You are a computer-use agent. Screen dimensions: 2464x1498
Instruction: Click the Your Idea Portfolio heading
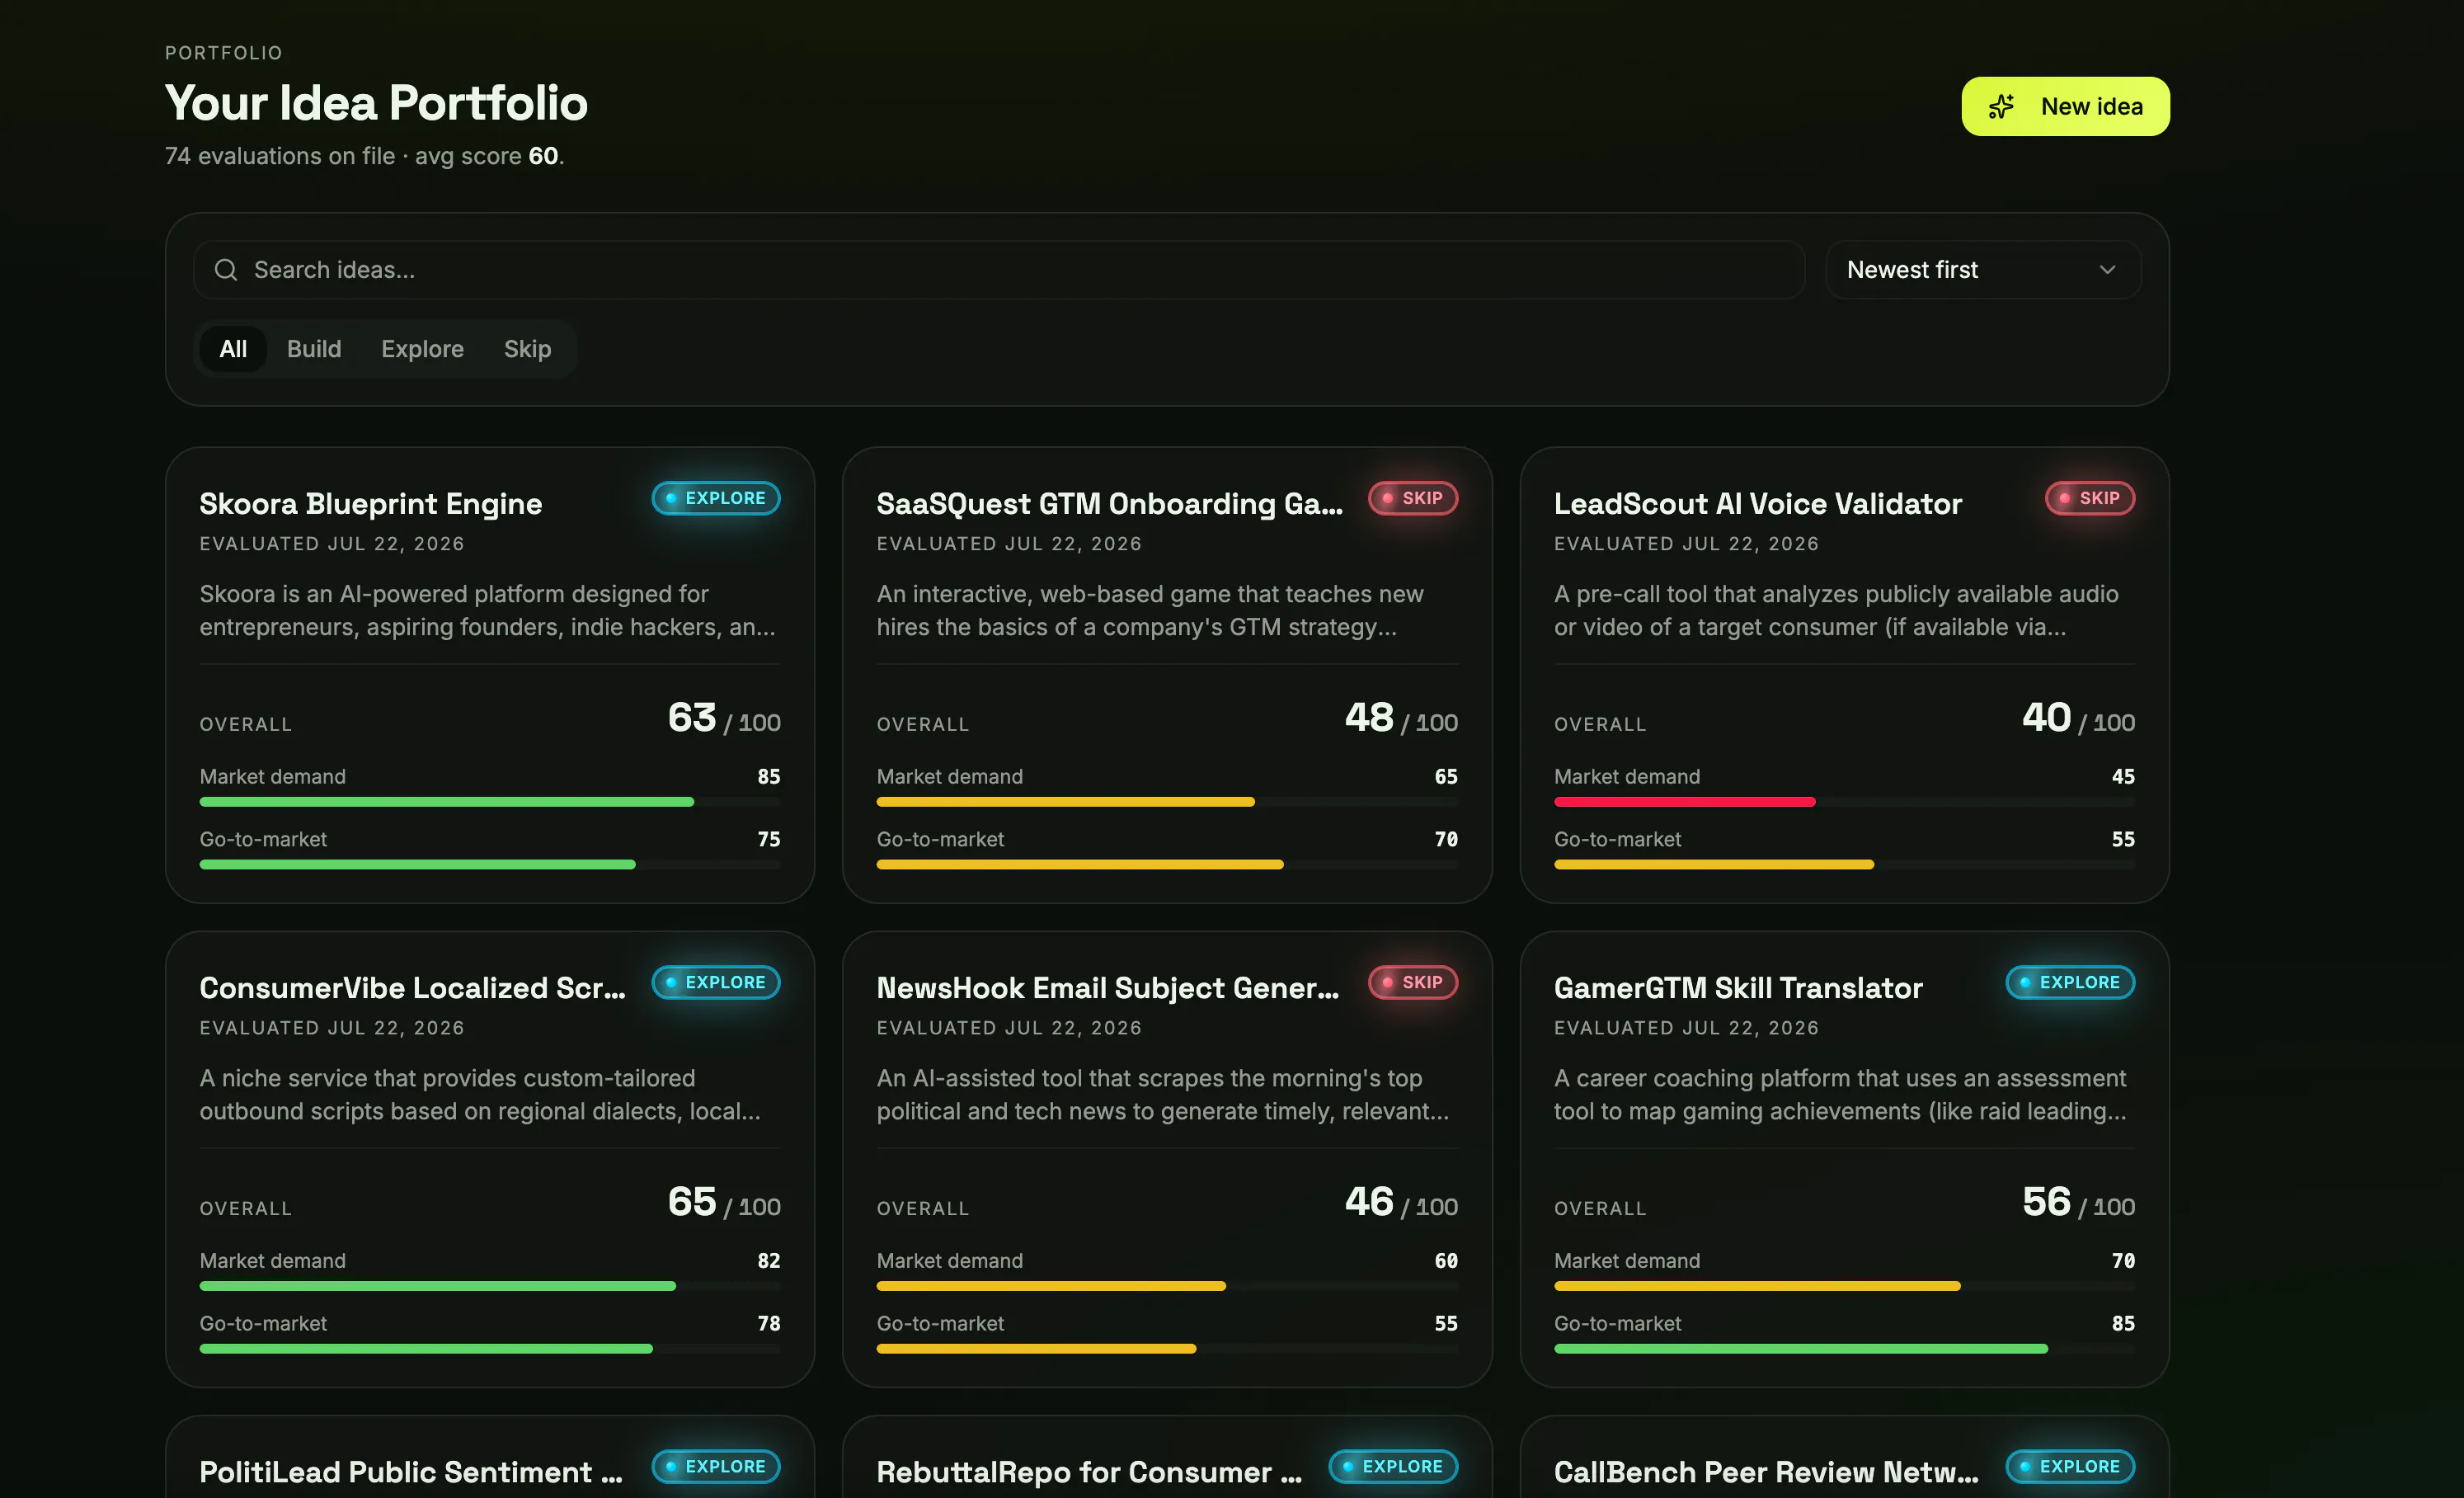click(x=376, y=103)
